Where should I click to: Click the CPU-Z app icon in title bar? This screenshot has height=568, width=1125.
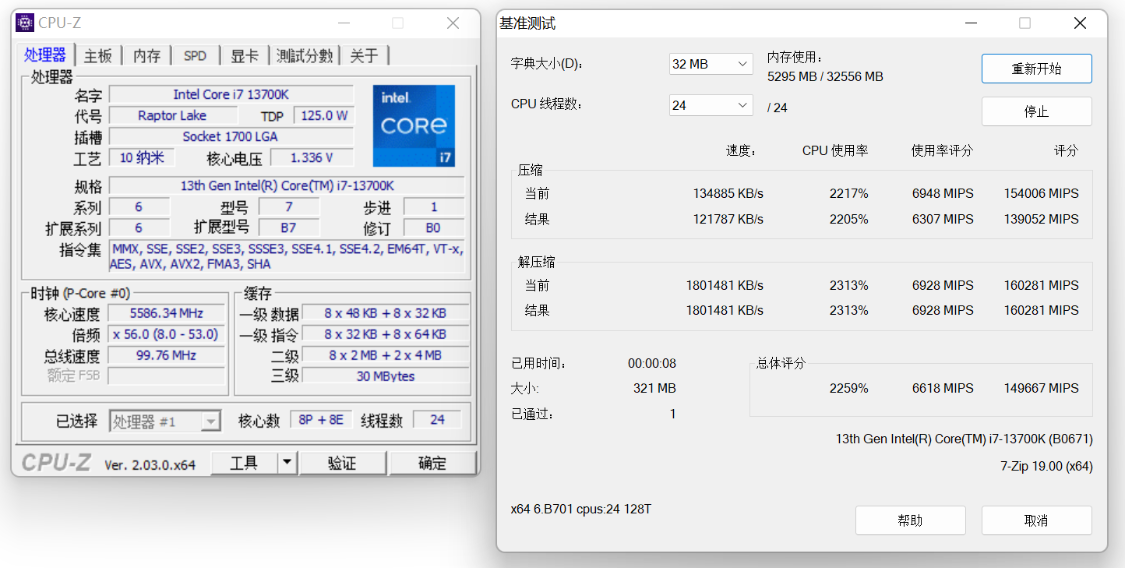click(24, 22)
